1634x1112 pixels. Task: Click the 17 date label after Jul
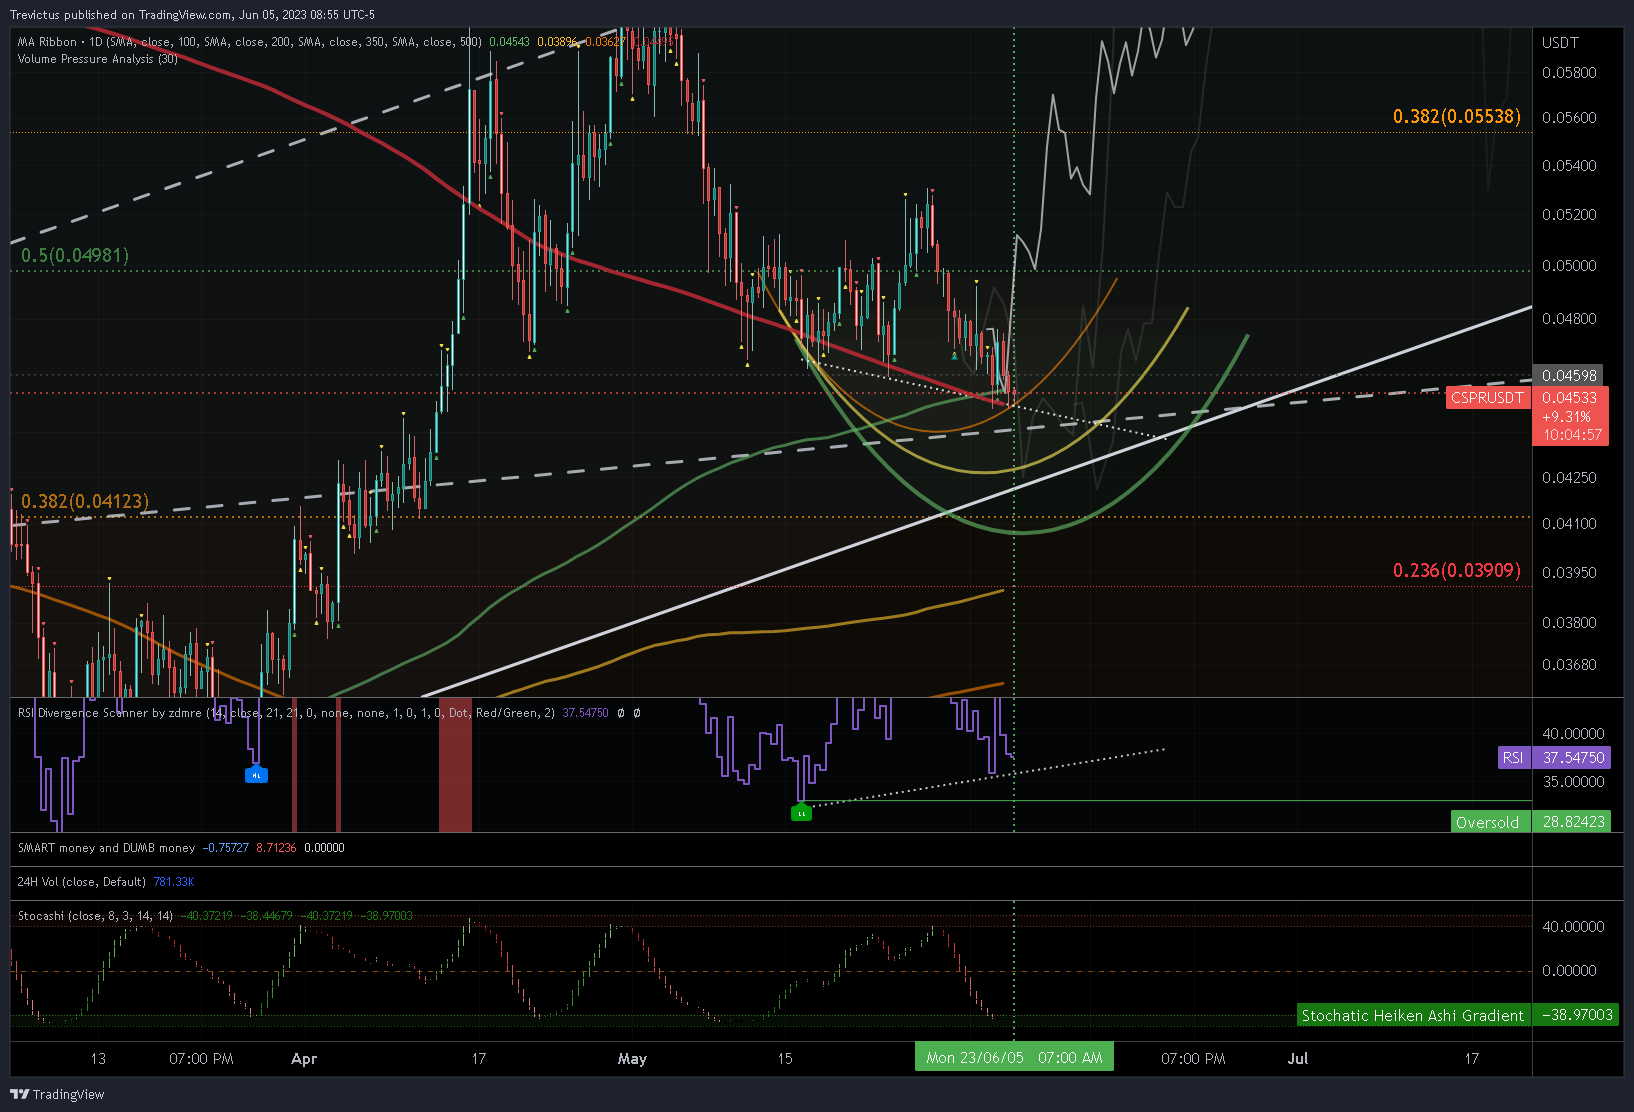point(1472,1058)
